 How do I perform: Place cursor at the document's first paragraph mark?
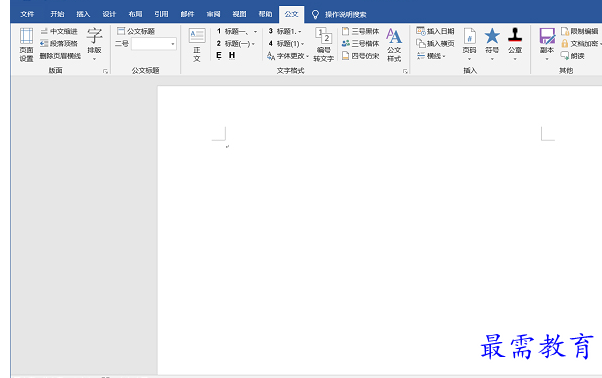[227, 147]
